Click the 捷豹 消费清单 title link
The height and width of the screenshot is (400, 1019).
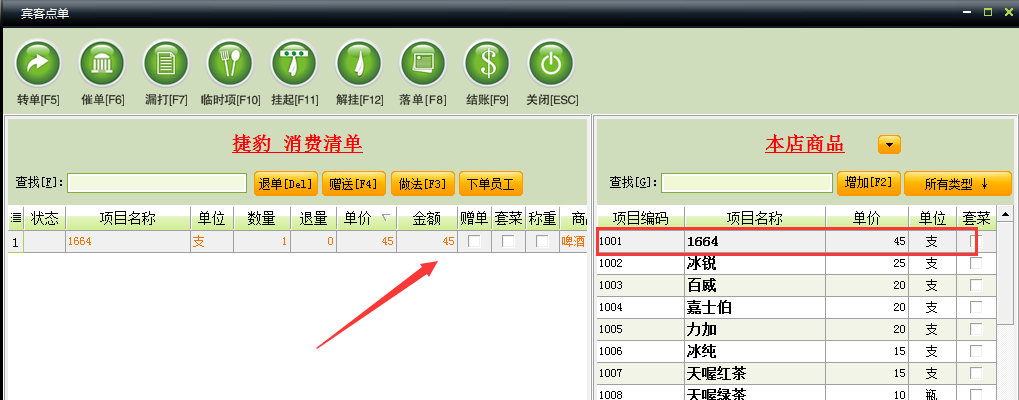[297, 144]
